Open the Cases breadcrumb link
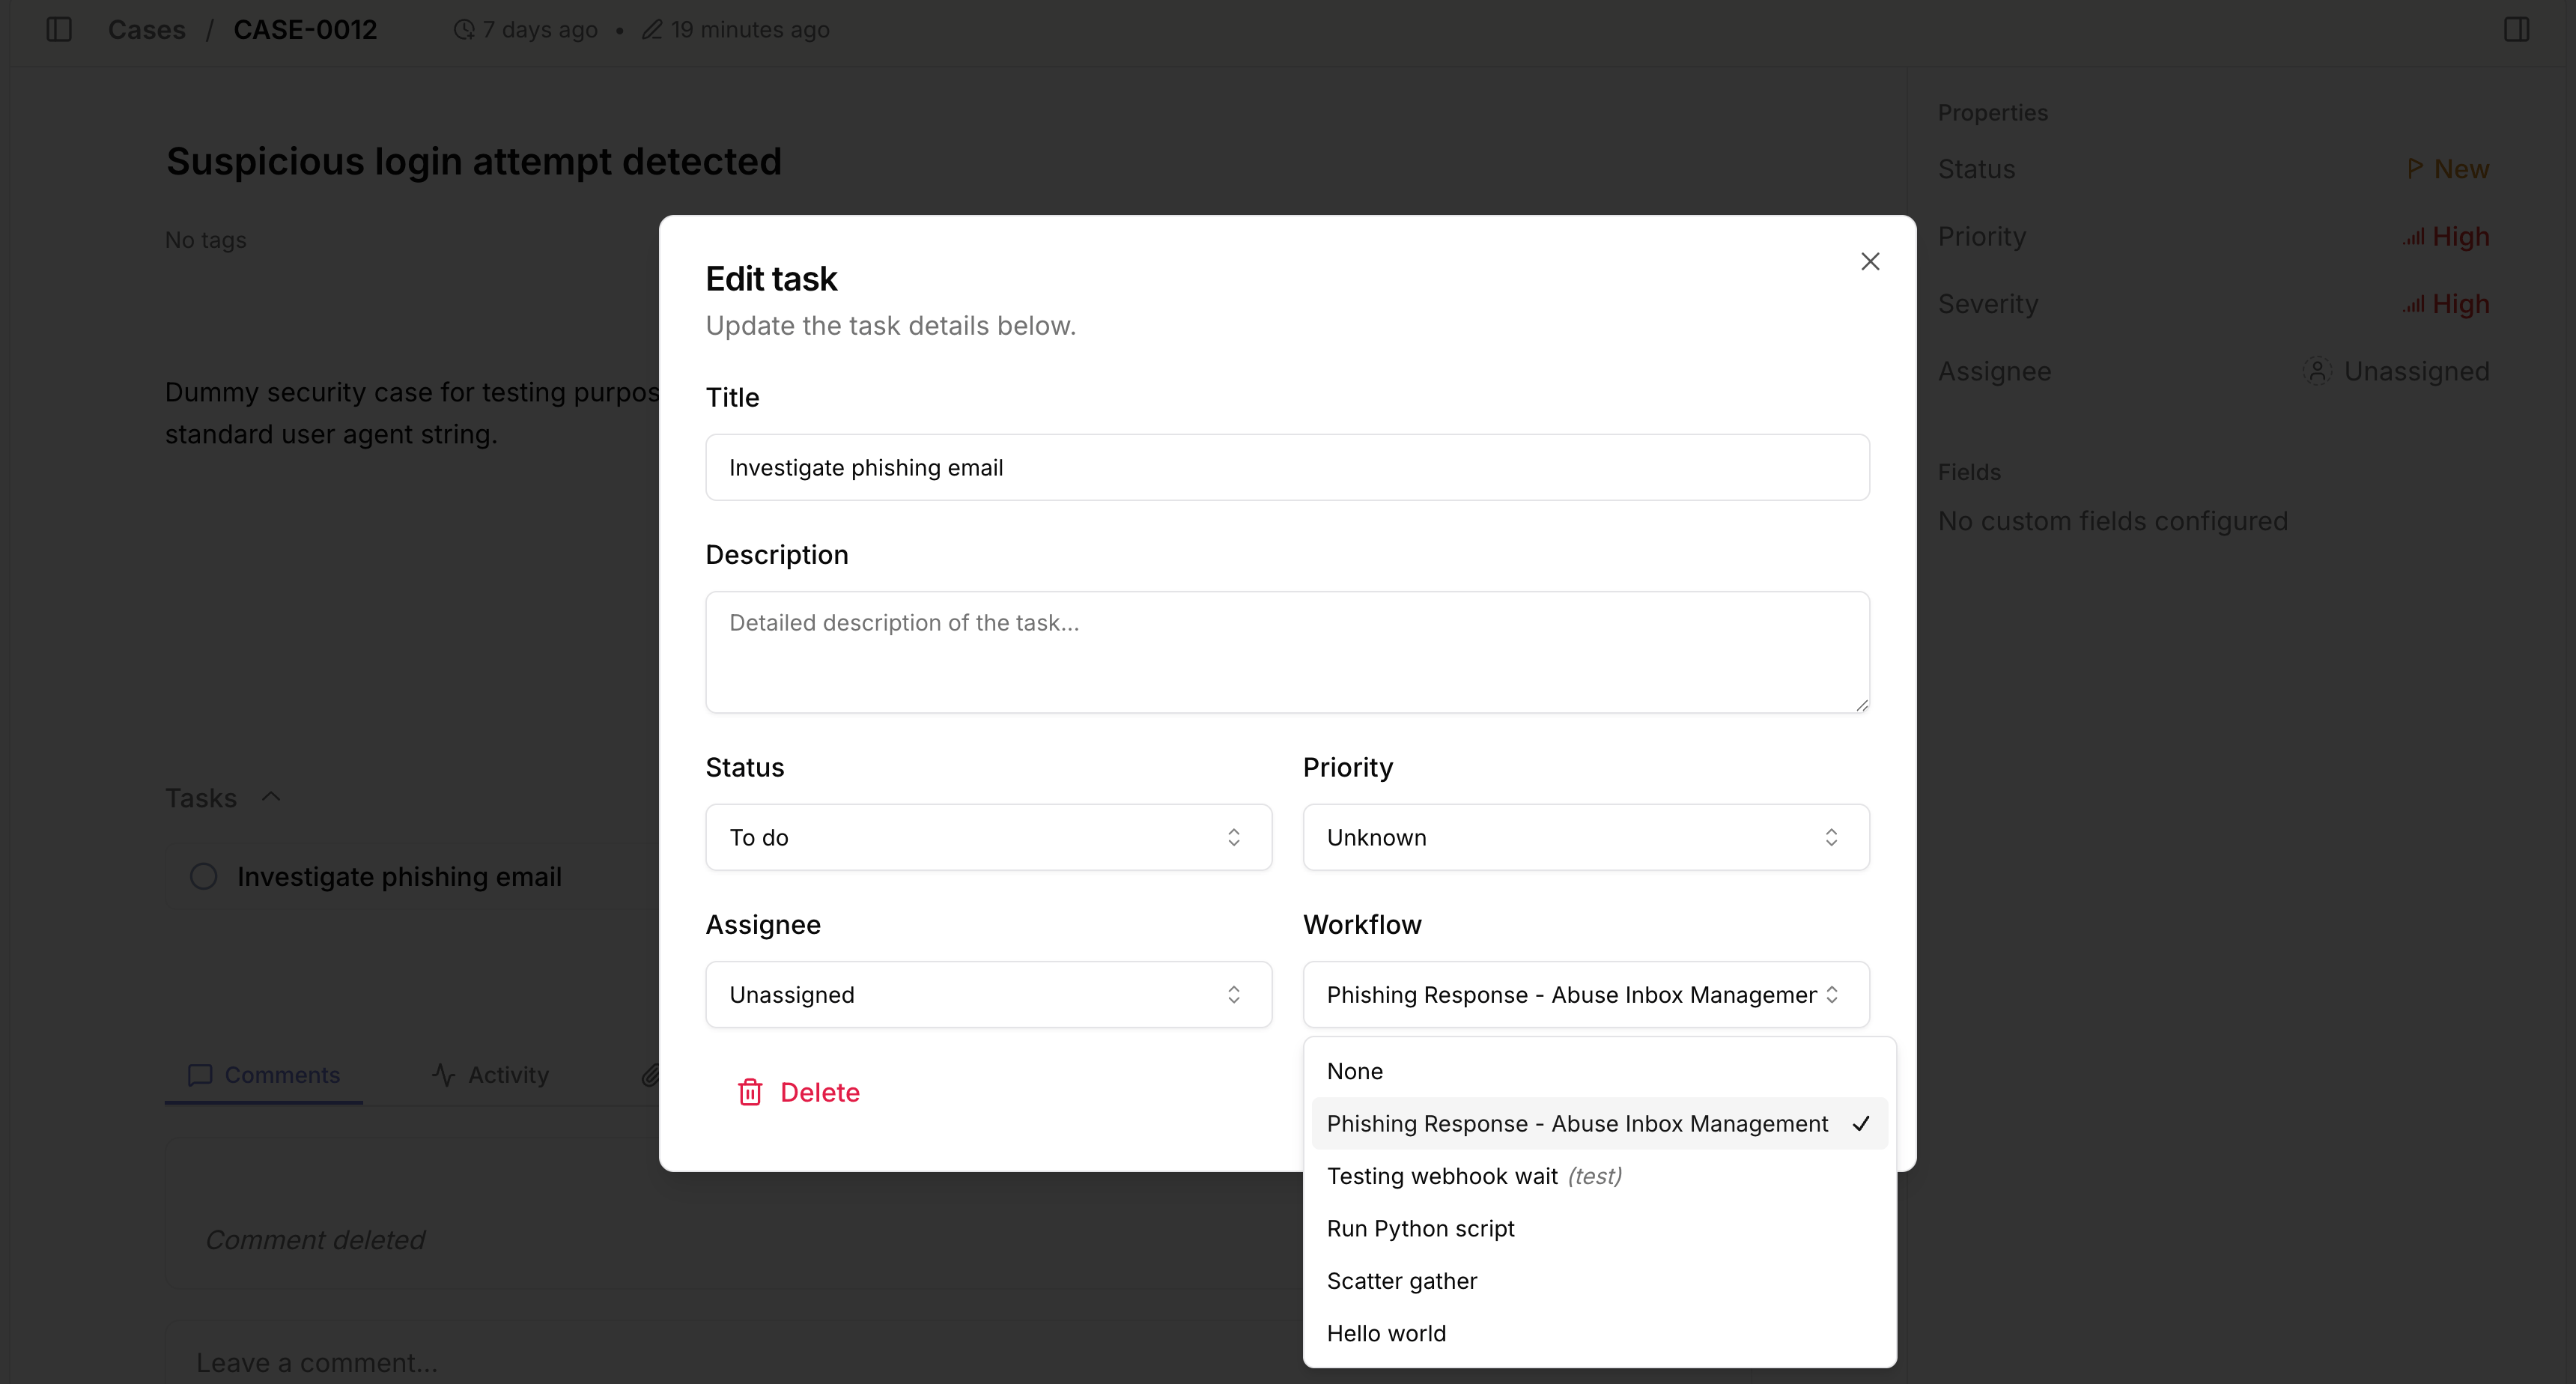The width and height of the screenshot is (2576, 1384). (147, 30)
